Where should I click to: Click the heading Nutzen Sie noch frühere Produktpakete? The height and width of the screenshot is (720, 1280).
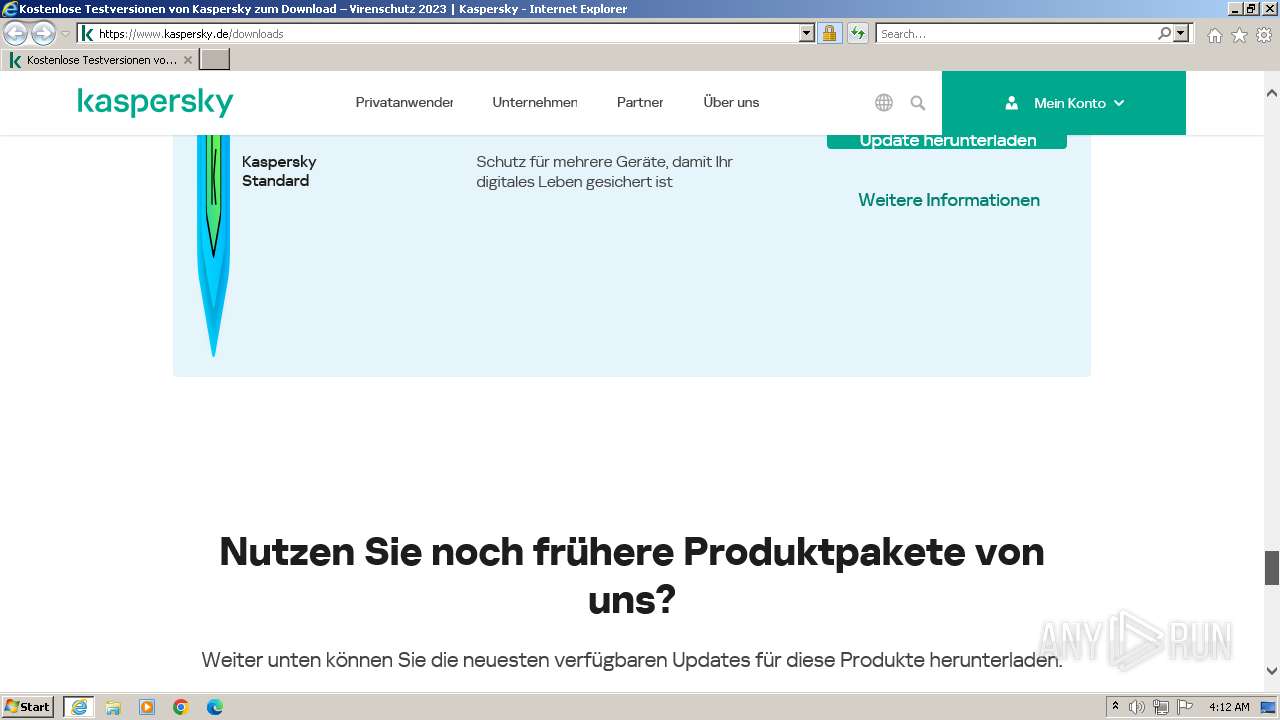point(632,576)
